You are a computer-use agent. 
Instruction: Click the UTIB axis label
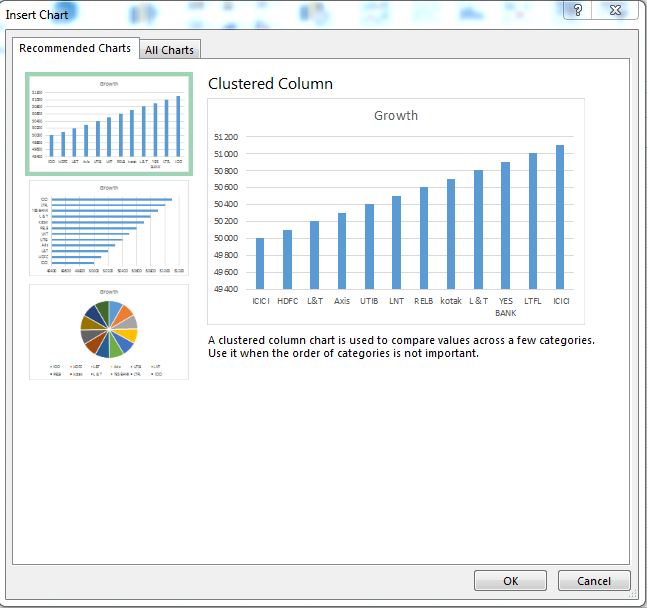369,301
